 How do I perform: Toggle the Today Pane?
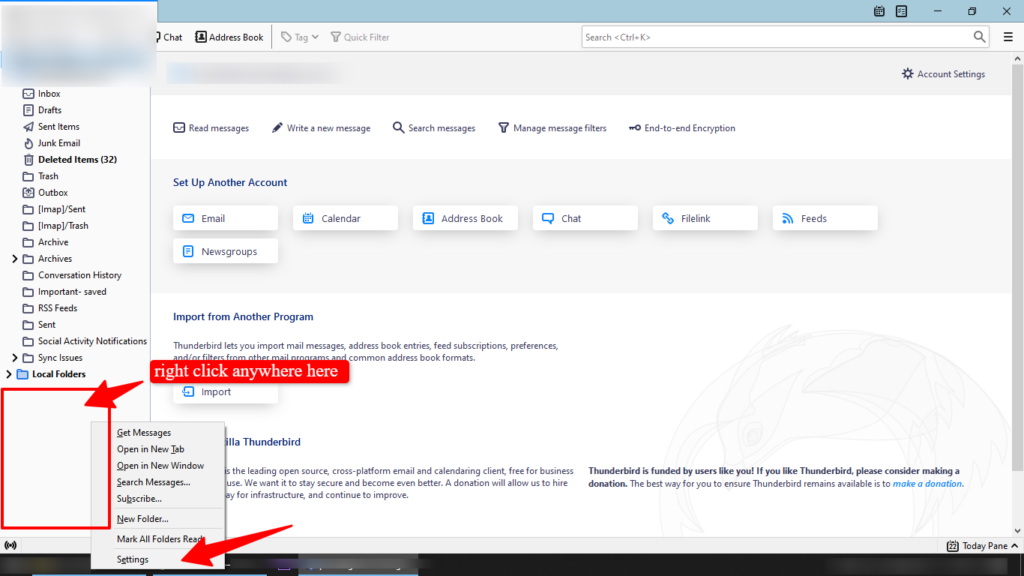coord(977,546)
